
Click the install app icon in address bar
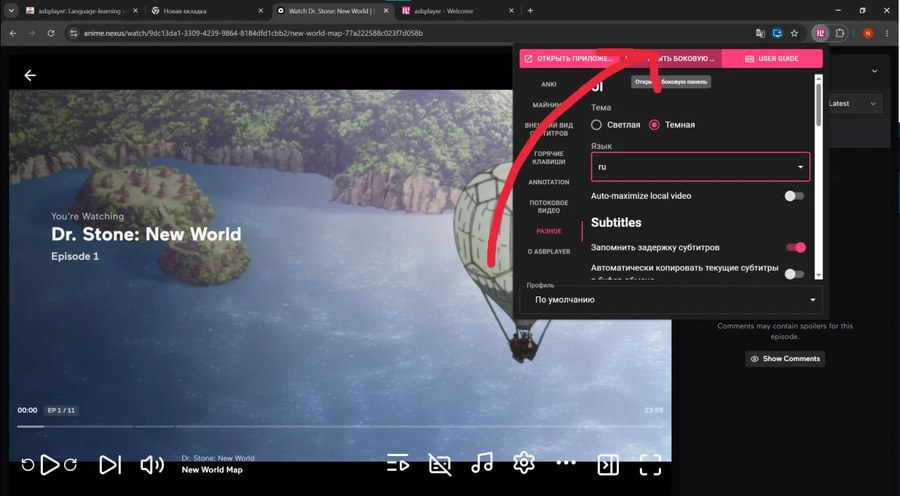777,33
